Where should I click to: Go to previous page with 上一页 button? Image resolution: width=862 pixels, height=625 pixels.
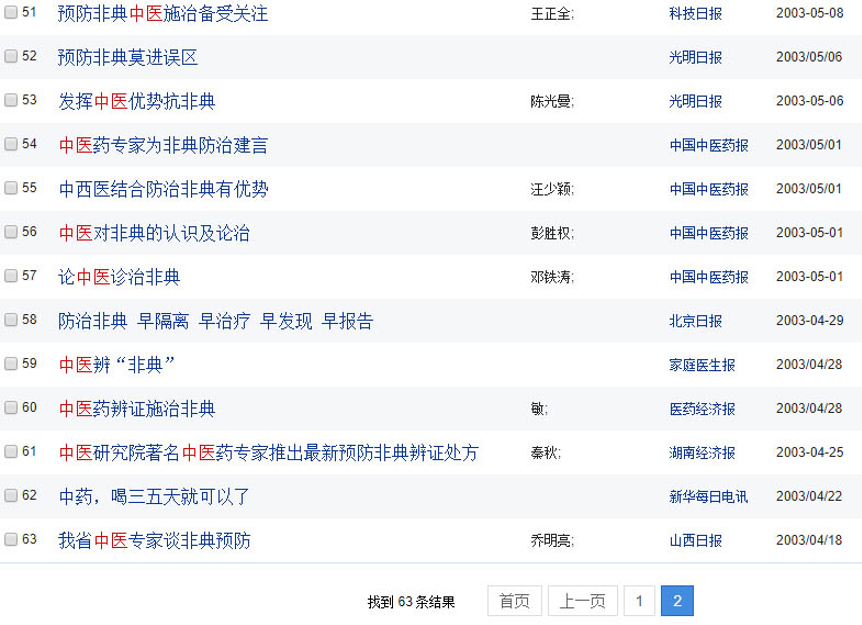tap(583, 601)
